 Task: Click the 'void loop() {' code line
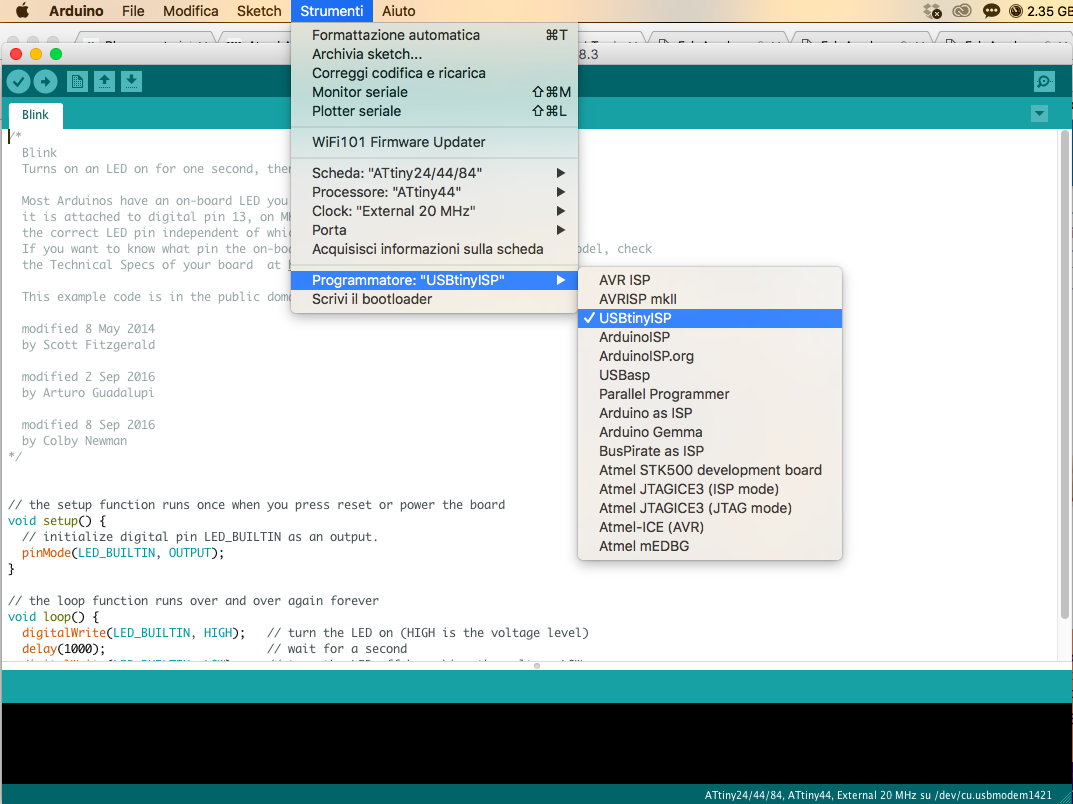[x=53, y=617]
